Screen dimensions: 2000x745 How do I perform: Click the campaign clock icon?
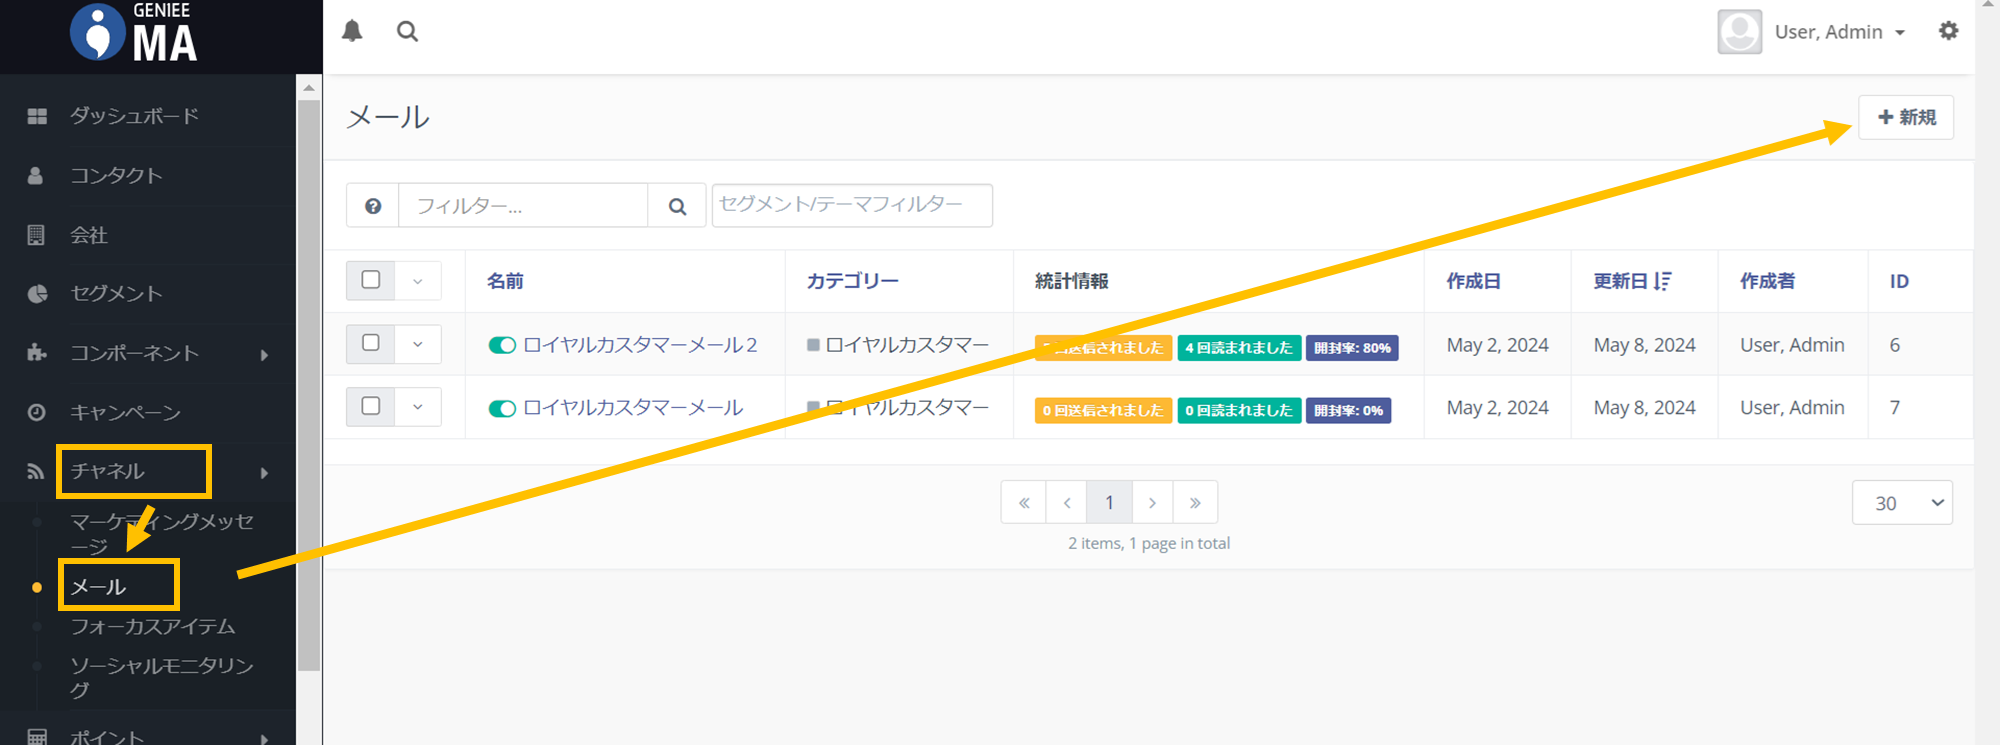(x=36, y=412)
